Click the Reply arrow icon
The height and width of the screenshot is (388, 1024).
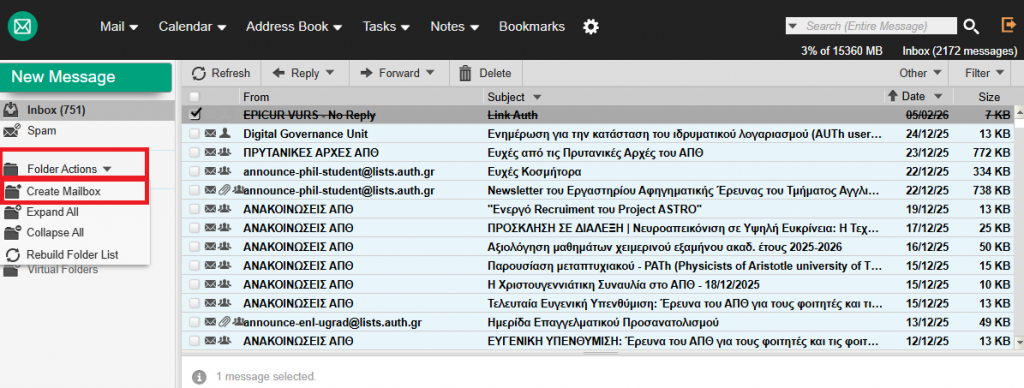tap(278, 73)
